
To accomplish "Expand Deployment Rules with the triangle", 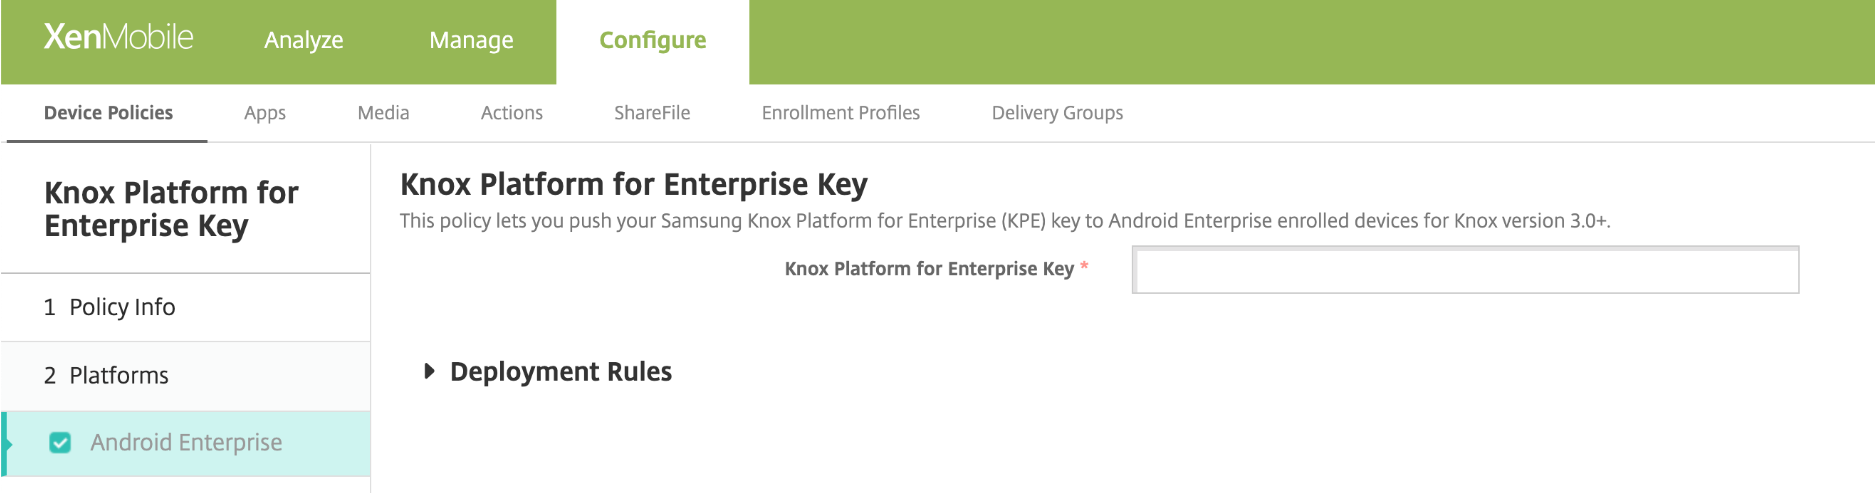I will point(429,372).
